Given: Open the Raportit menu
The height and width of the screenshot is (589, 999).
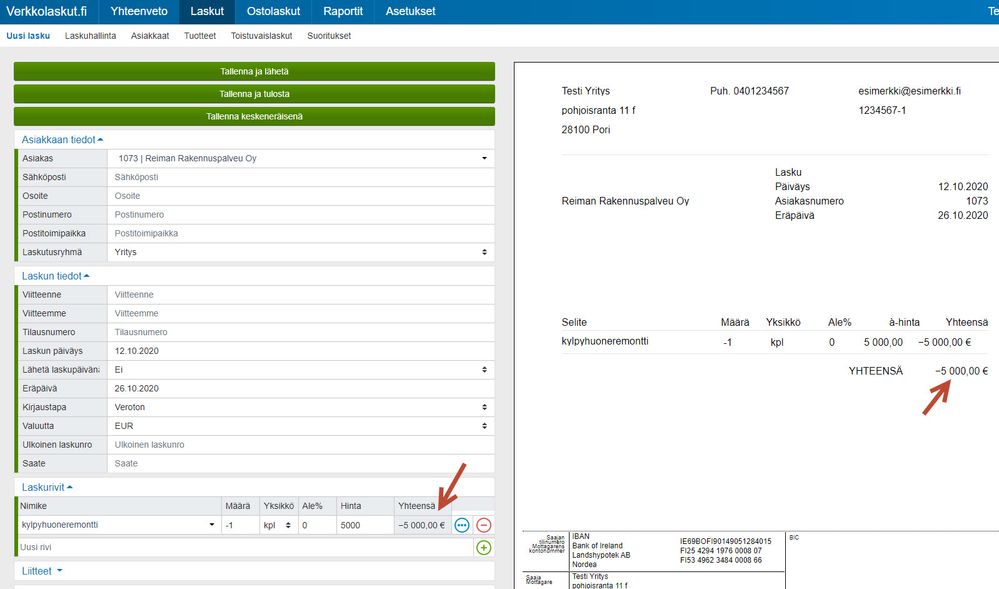Looking at the screenshot, I should coord(343,11).
